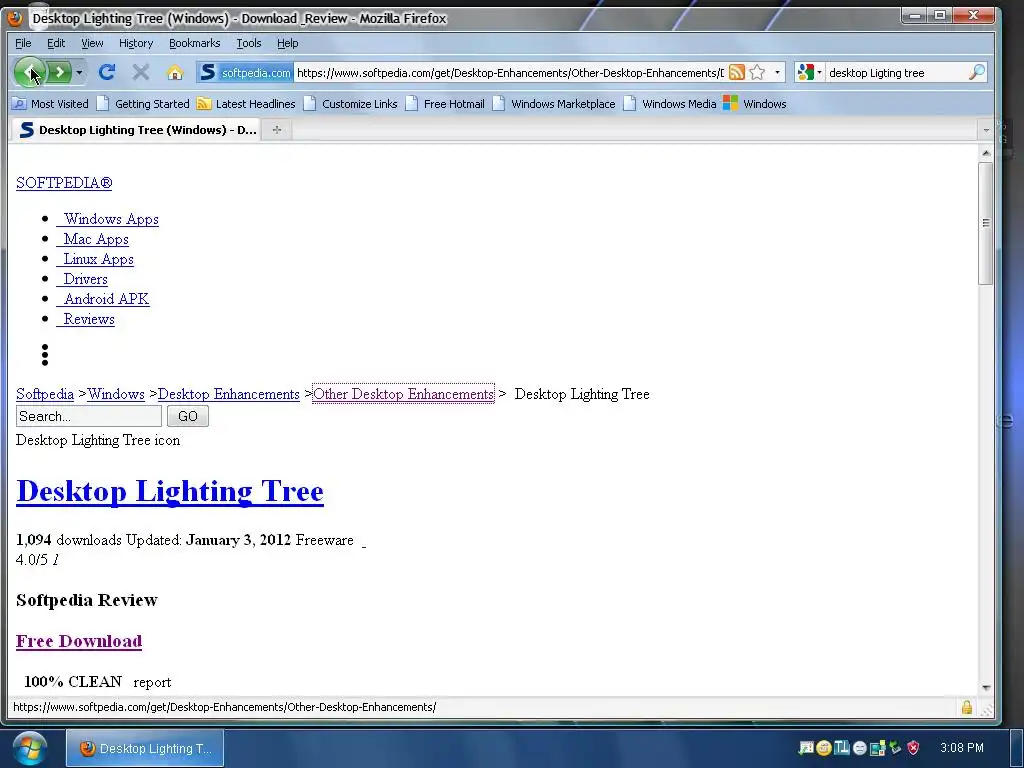Select the Desktop Lighting Tree (Windows) tab
Viewport: 1024px width, 768px height.
click(x=136, y=130)
